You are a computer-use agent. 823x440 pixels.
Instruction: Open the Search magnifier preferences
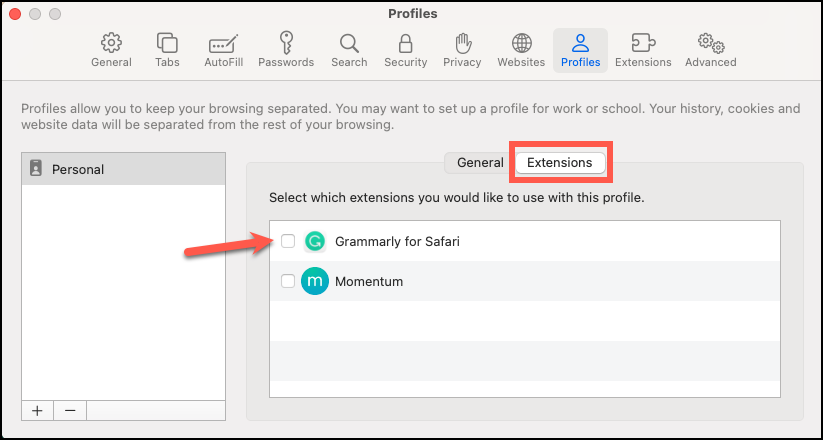(x=349, y=50)
